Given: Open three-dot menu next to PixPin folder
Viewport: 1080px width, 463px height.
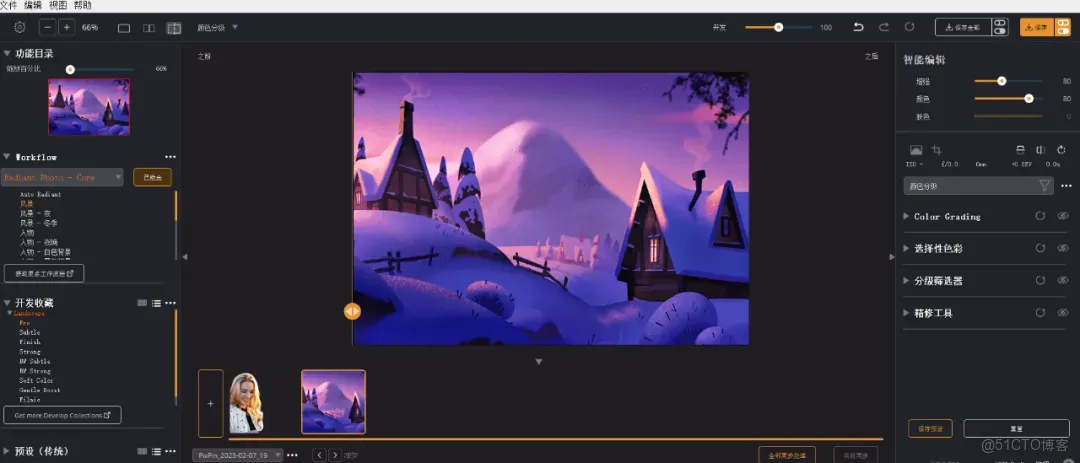Looking at the screenshot, I should pos(292,455).
